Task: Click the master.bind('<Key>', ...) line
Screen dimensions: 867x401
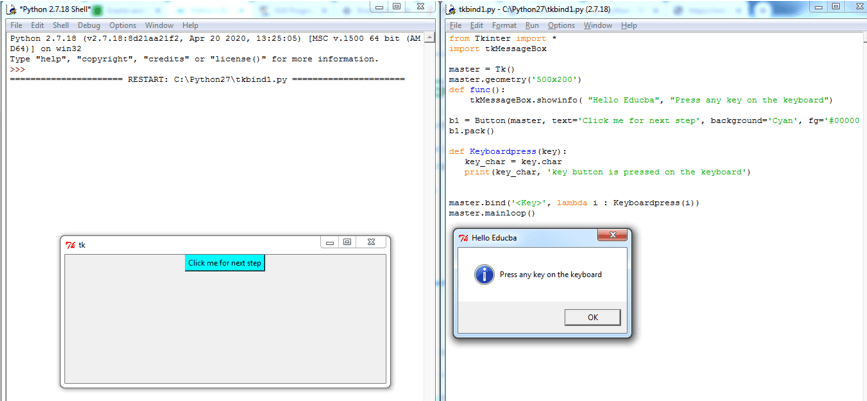Action: coord(574,203)
